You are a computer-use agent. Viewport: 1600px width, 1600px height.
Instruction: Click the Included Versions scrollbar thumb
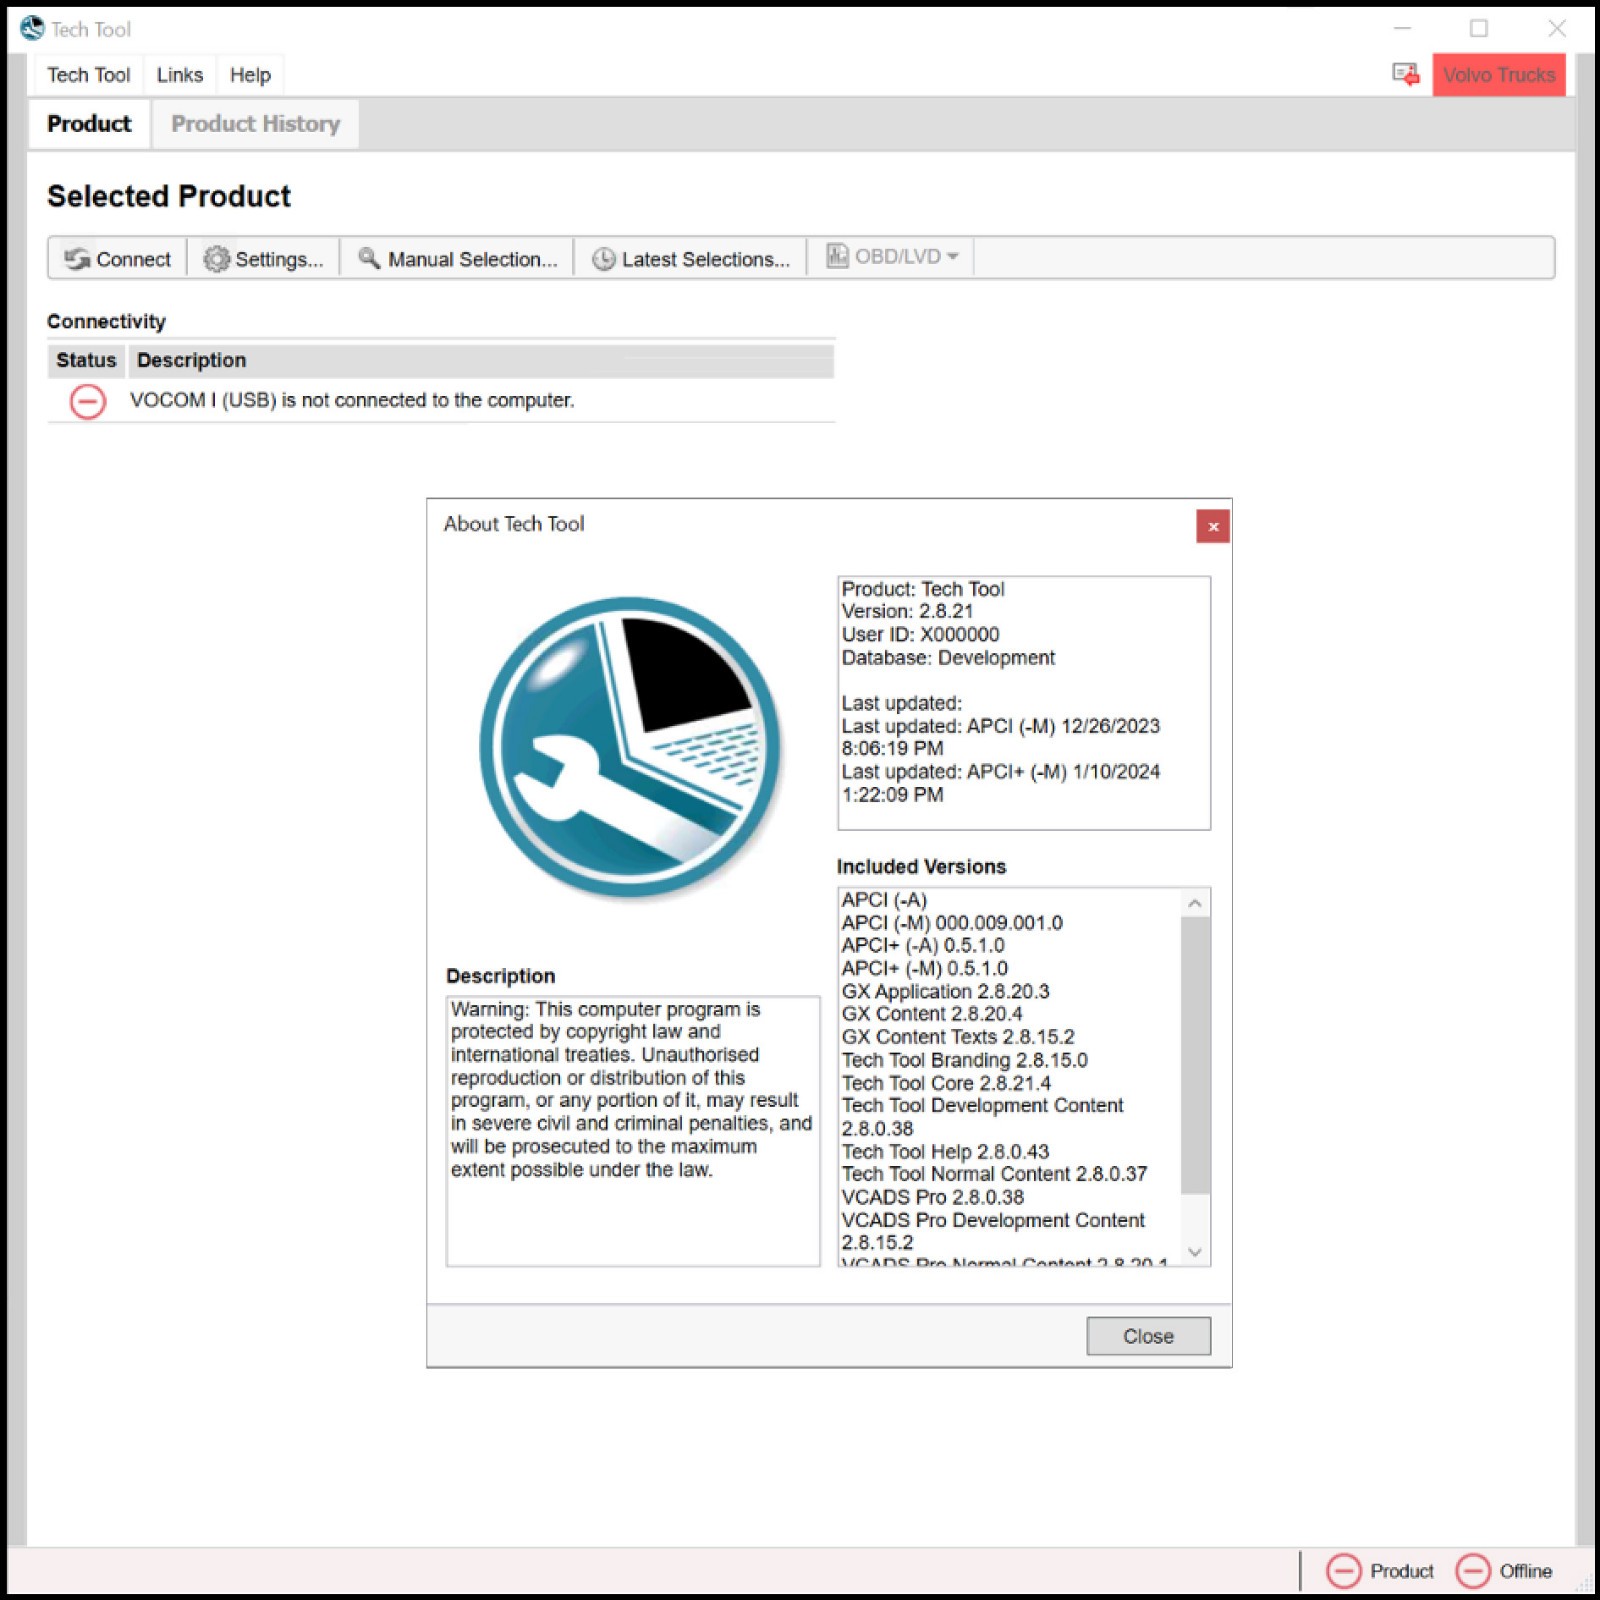pos(1195,1056)
